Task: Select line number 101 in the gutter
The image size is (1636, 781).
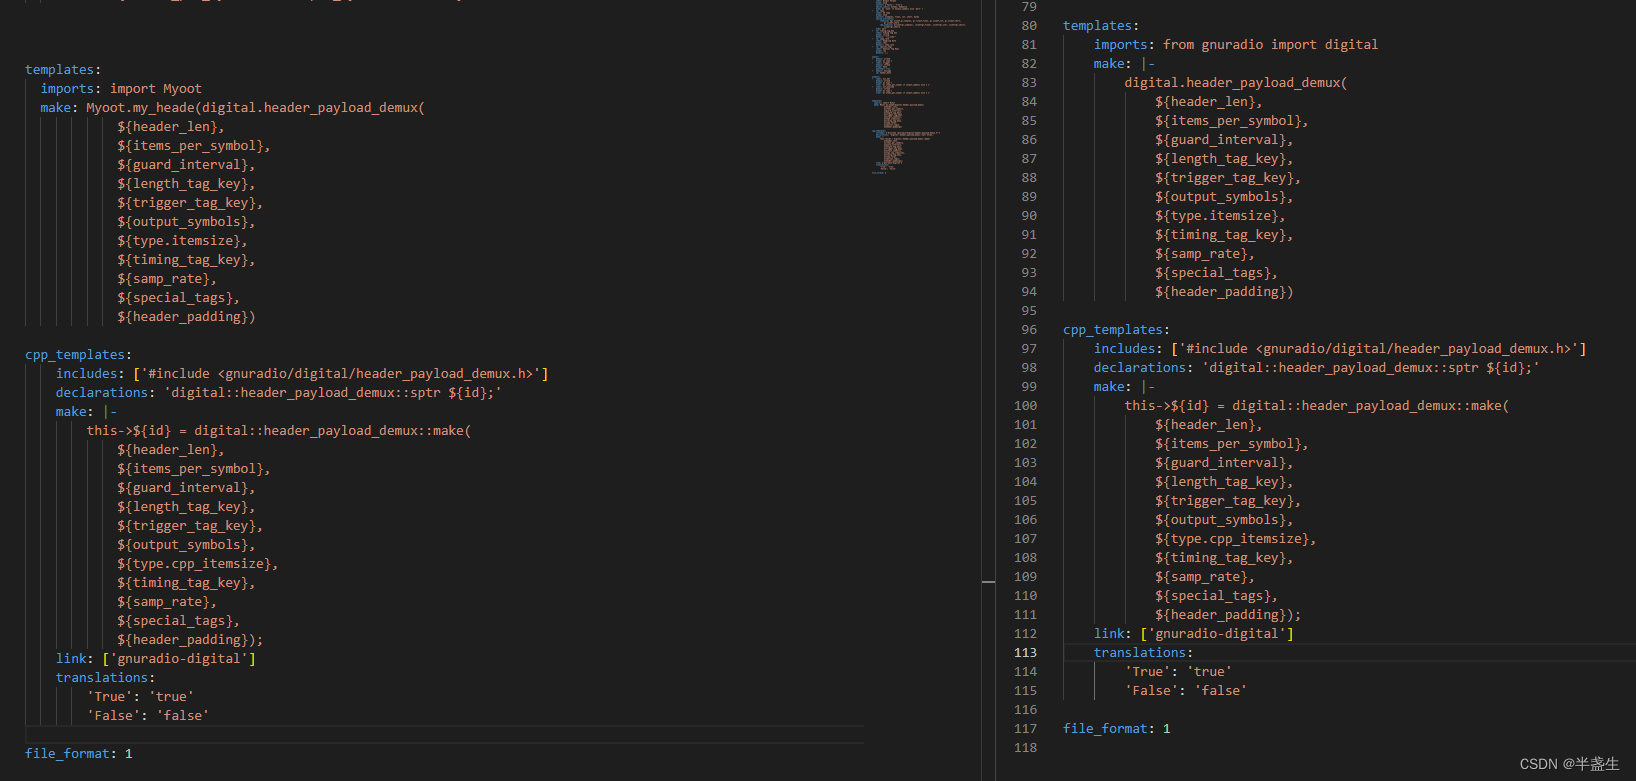Action: point(1026,425)
